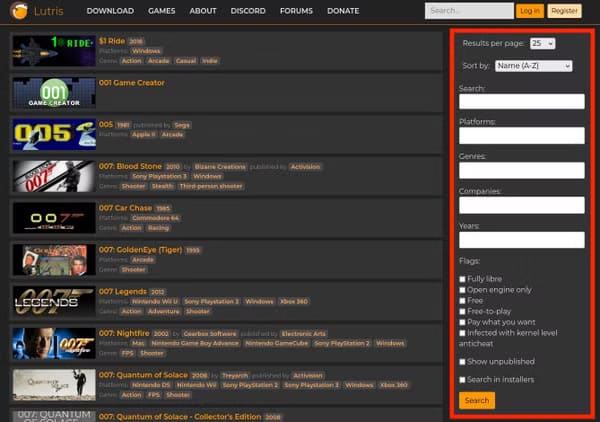
Task: Toggle Infected with kernel level anticheat
Action: point(462,333)
